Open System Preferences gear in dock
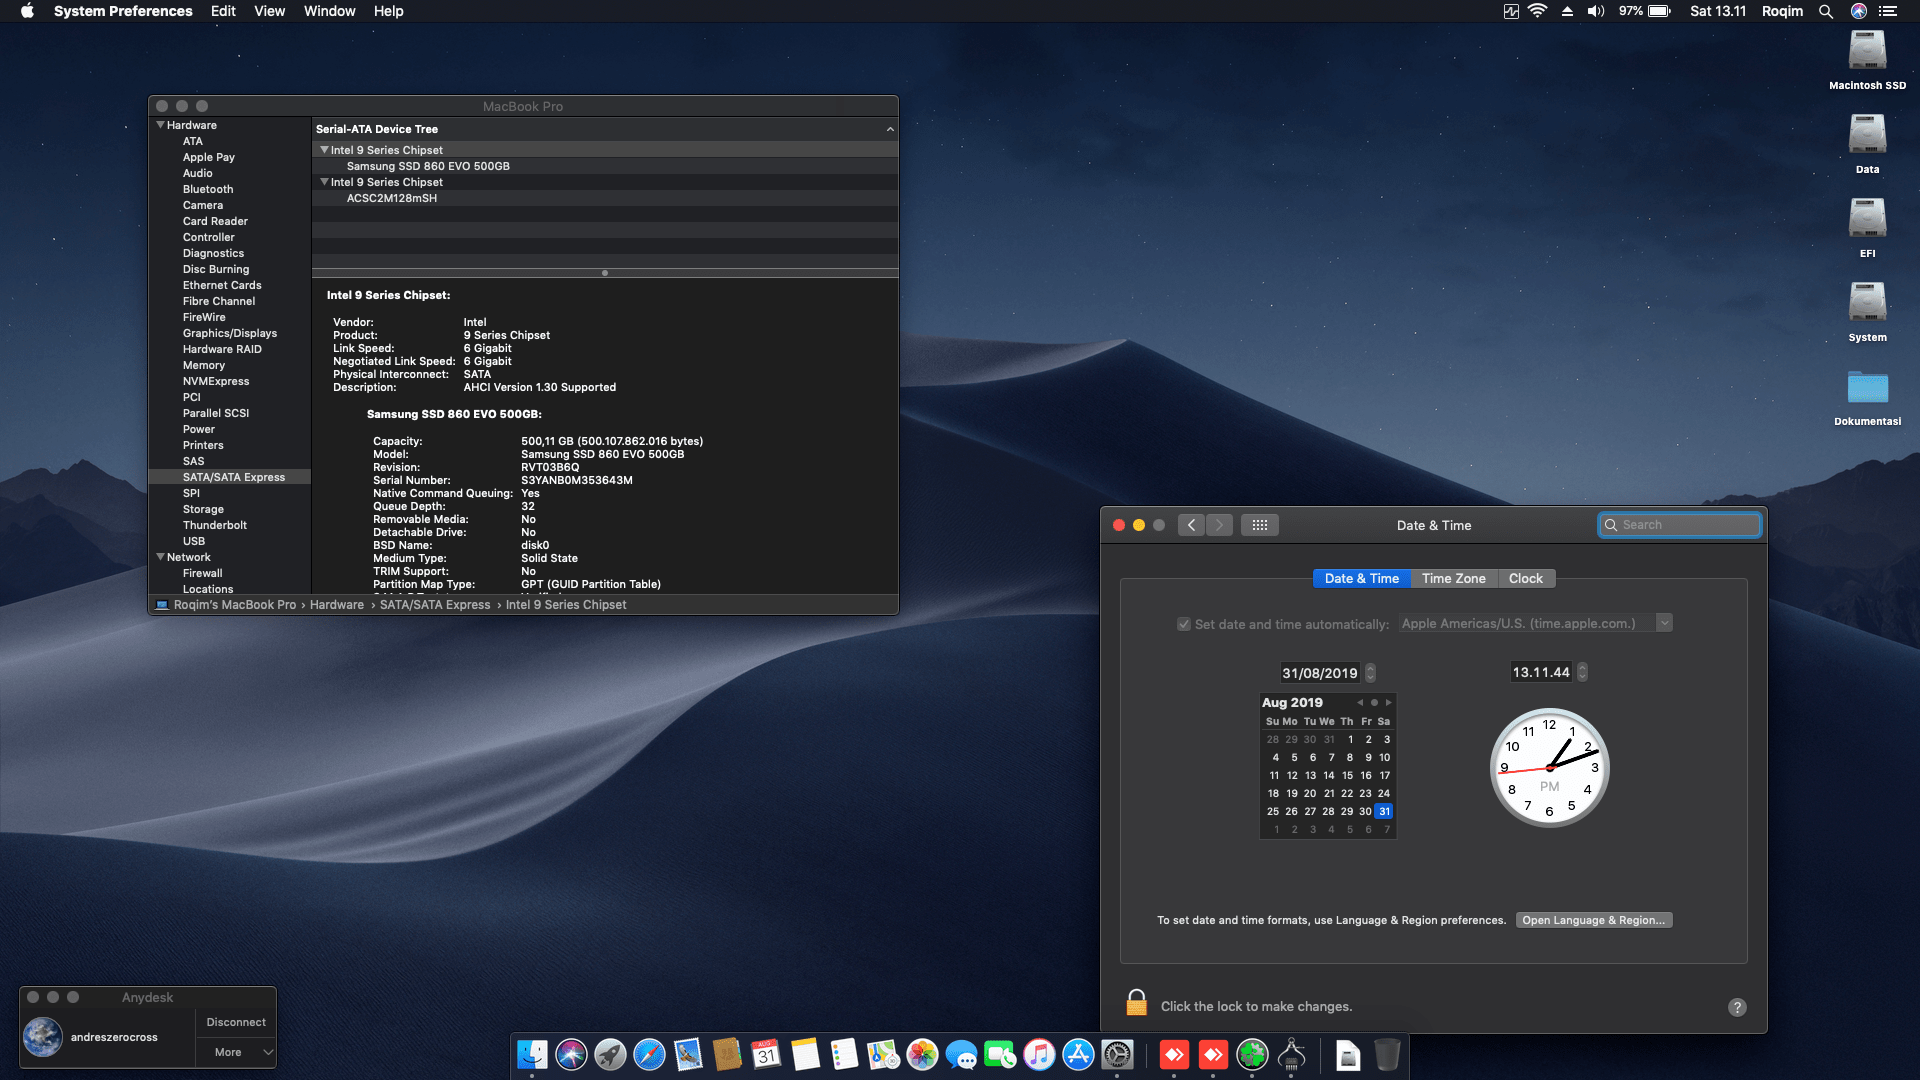Viewport: 1920px width, 1080px height. pos(1117,1054)
